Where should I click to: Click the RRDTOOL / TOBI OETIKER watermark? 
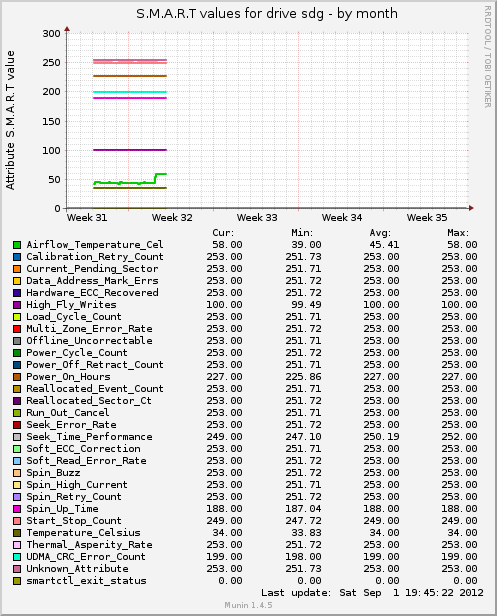coord(487,57)
